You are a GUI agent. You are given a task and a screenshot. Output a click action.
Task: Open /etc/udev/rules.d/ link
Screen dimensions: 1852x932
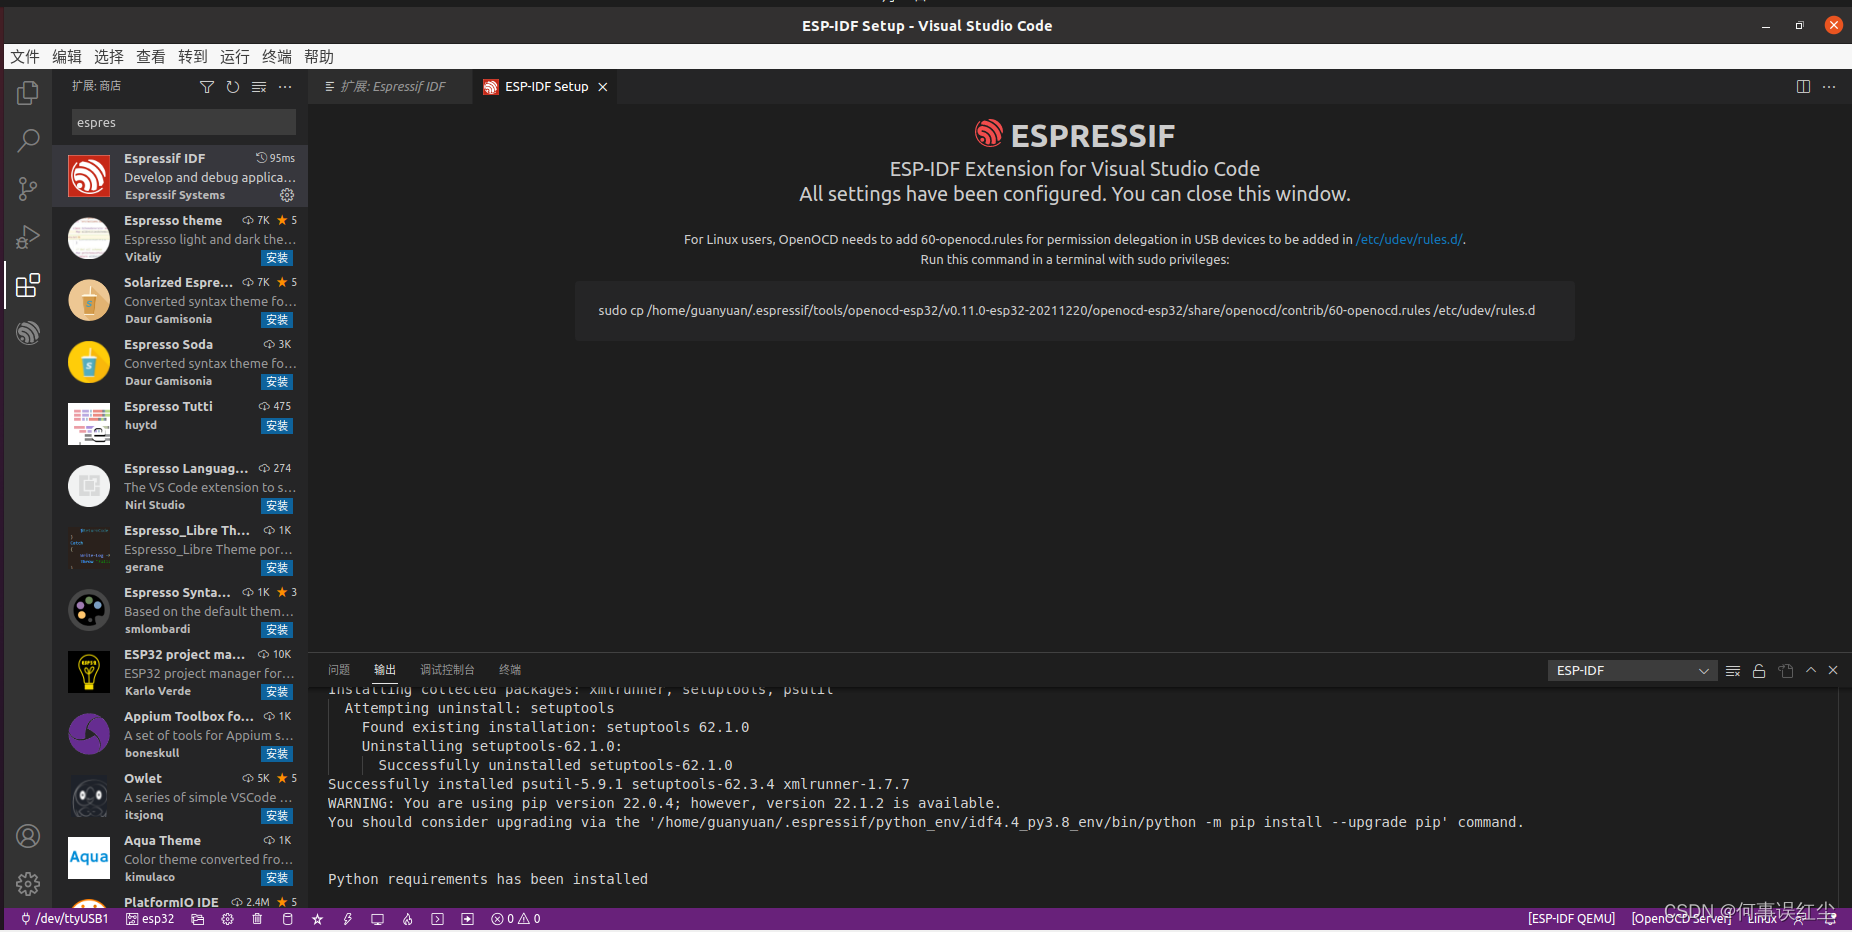1409,240
